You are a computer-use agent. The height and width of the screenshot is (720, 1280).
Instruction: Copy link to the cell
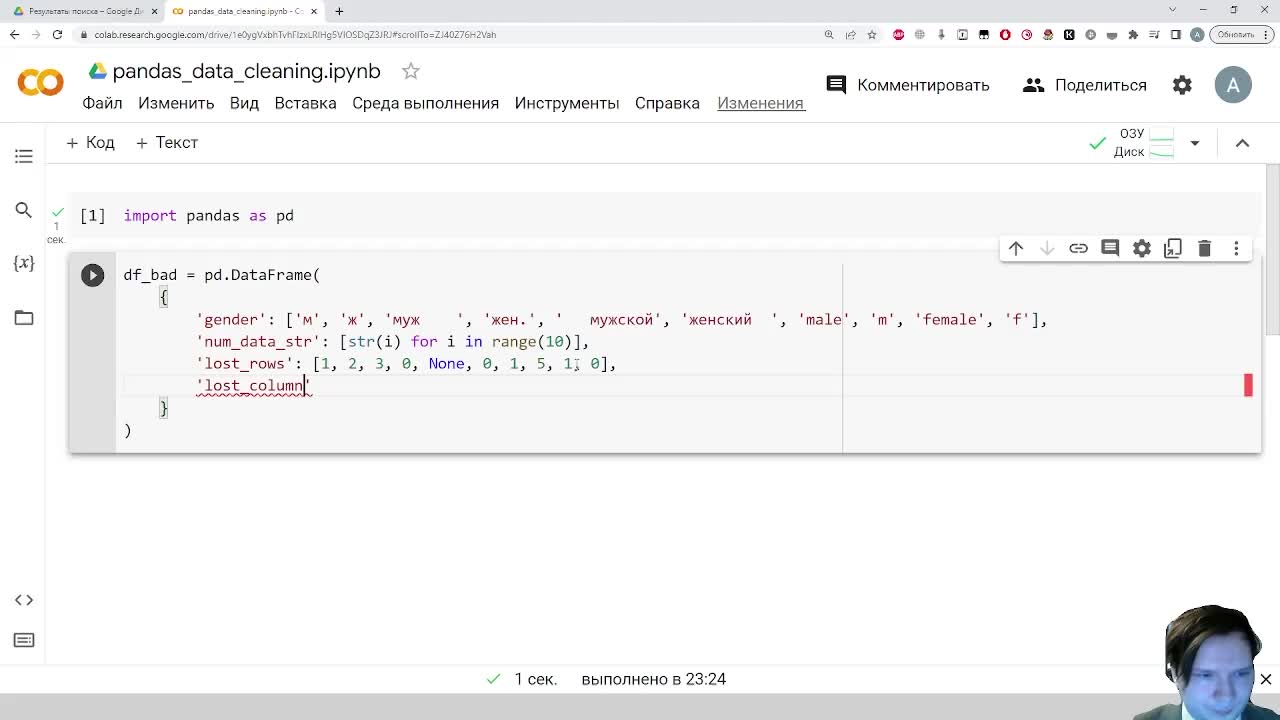point(1078,248)
